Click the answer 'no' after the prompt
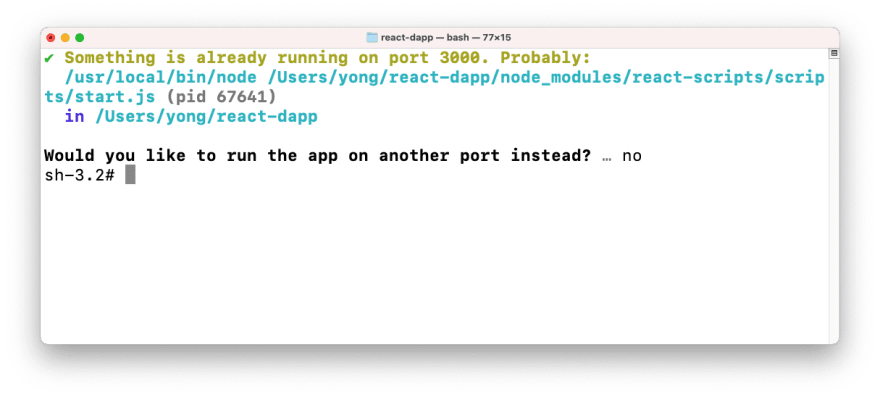The width and height of the screenshot is (880, 398). point(632,156)
